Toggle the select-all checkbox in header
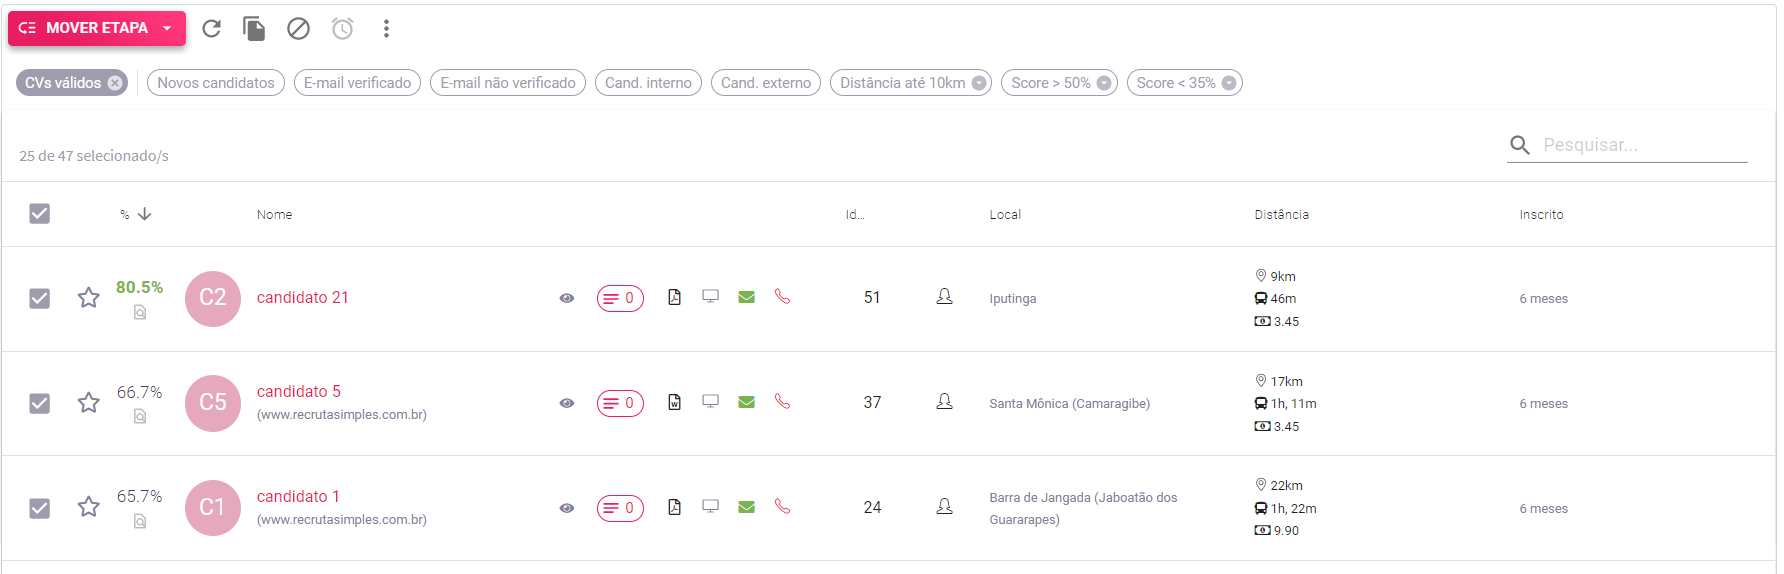This screenshot has height=574, width=1784. (x=39, y=214)
